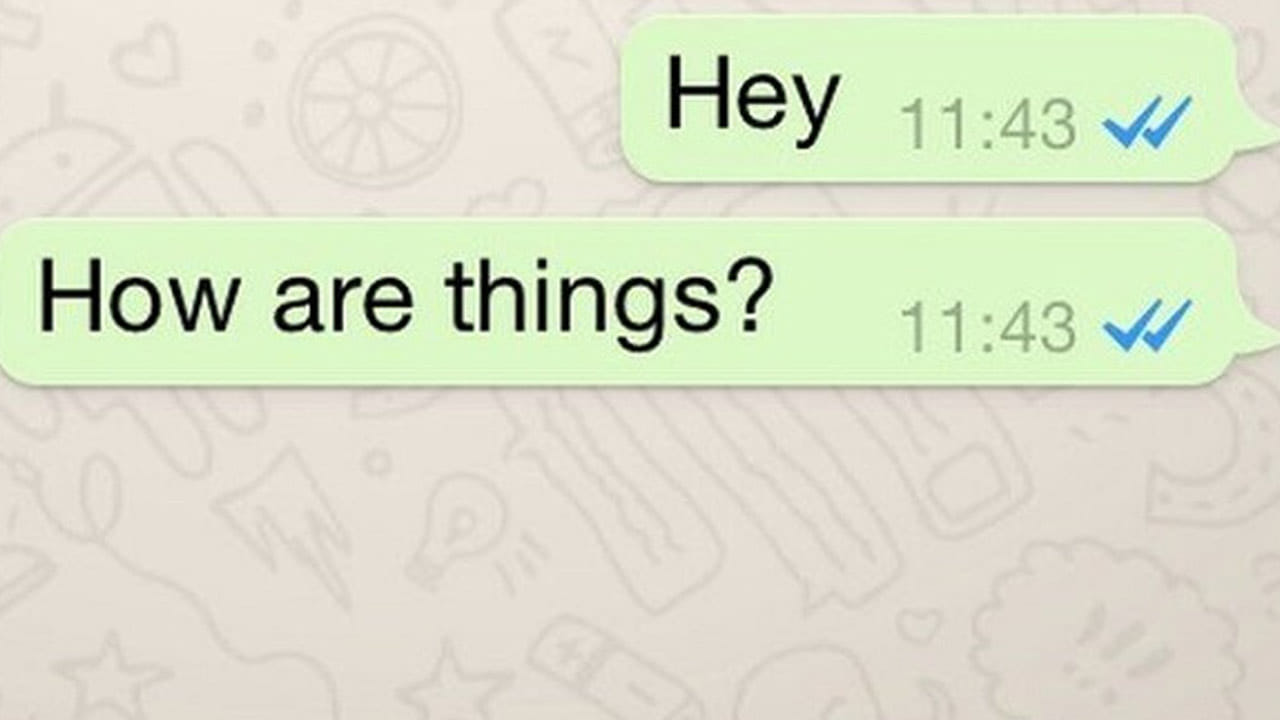Tap the blue double-check beside How are things?
Screen dimensions: 1280x720
[x=1147, y=326]
